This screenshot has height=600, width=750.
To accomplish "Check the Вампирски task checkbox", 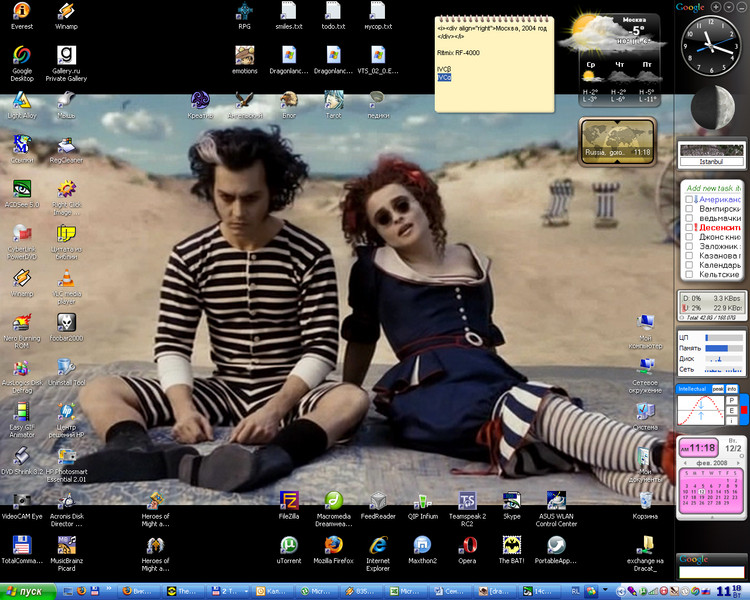I will coord(689,209).
